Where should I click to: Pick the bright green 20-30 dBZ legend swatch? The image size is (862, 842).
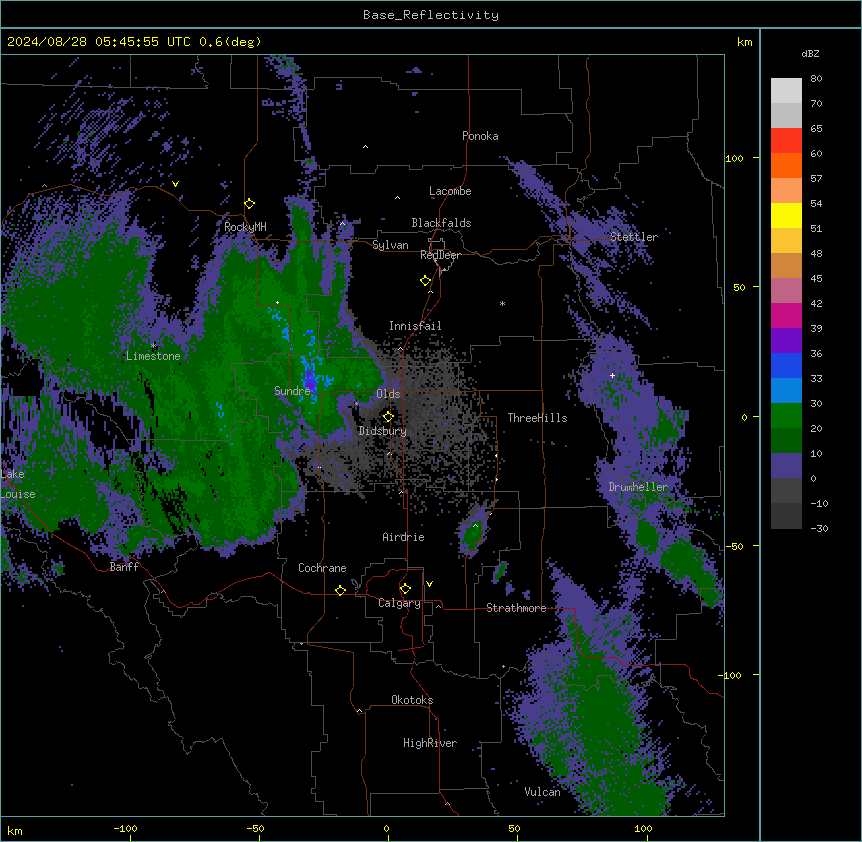(786, 416)
